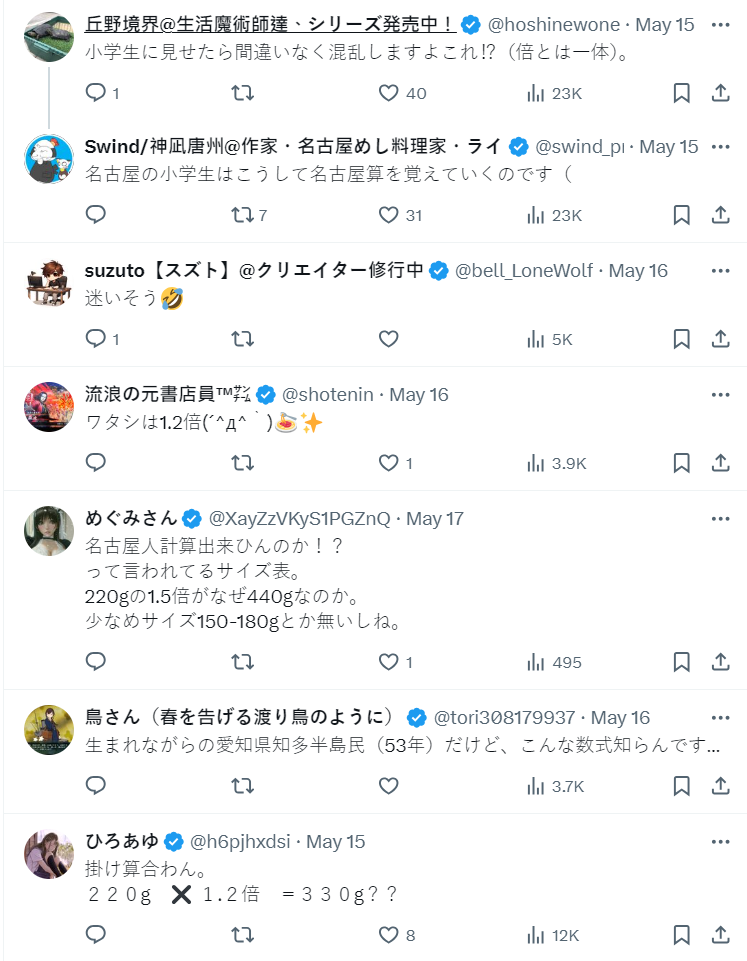Retweet the Swind tweet with 7 reposts
This screenshot has height=961, width=747.
pyautogui.click(x=242, y=215)
